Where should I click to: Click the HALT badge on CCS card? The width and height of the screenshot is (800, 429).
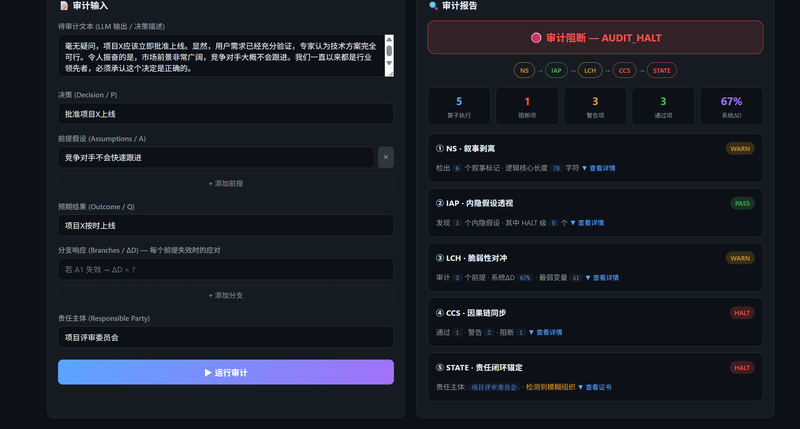(x=742, y=313)
